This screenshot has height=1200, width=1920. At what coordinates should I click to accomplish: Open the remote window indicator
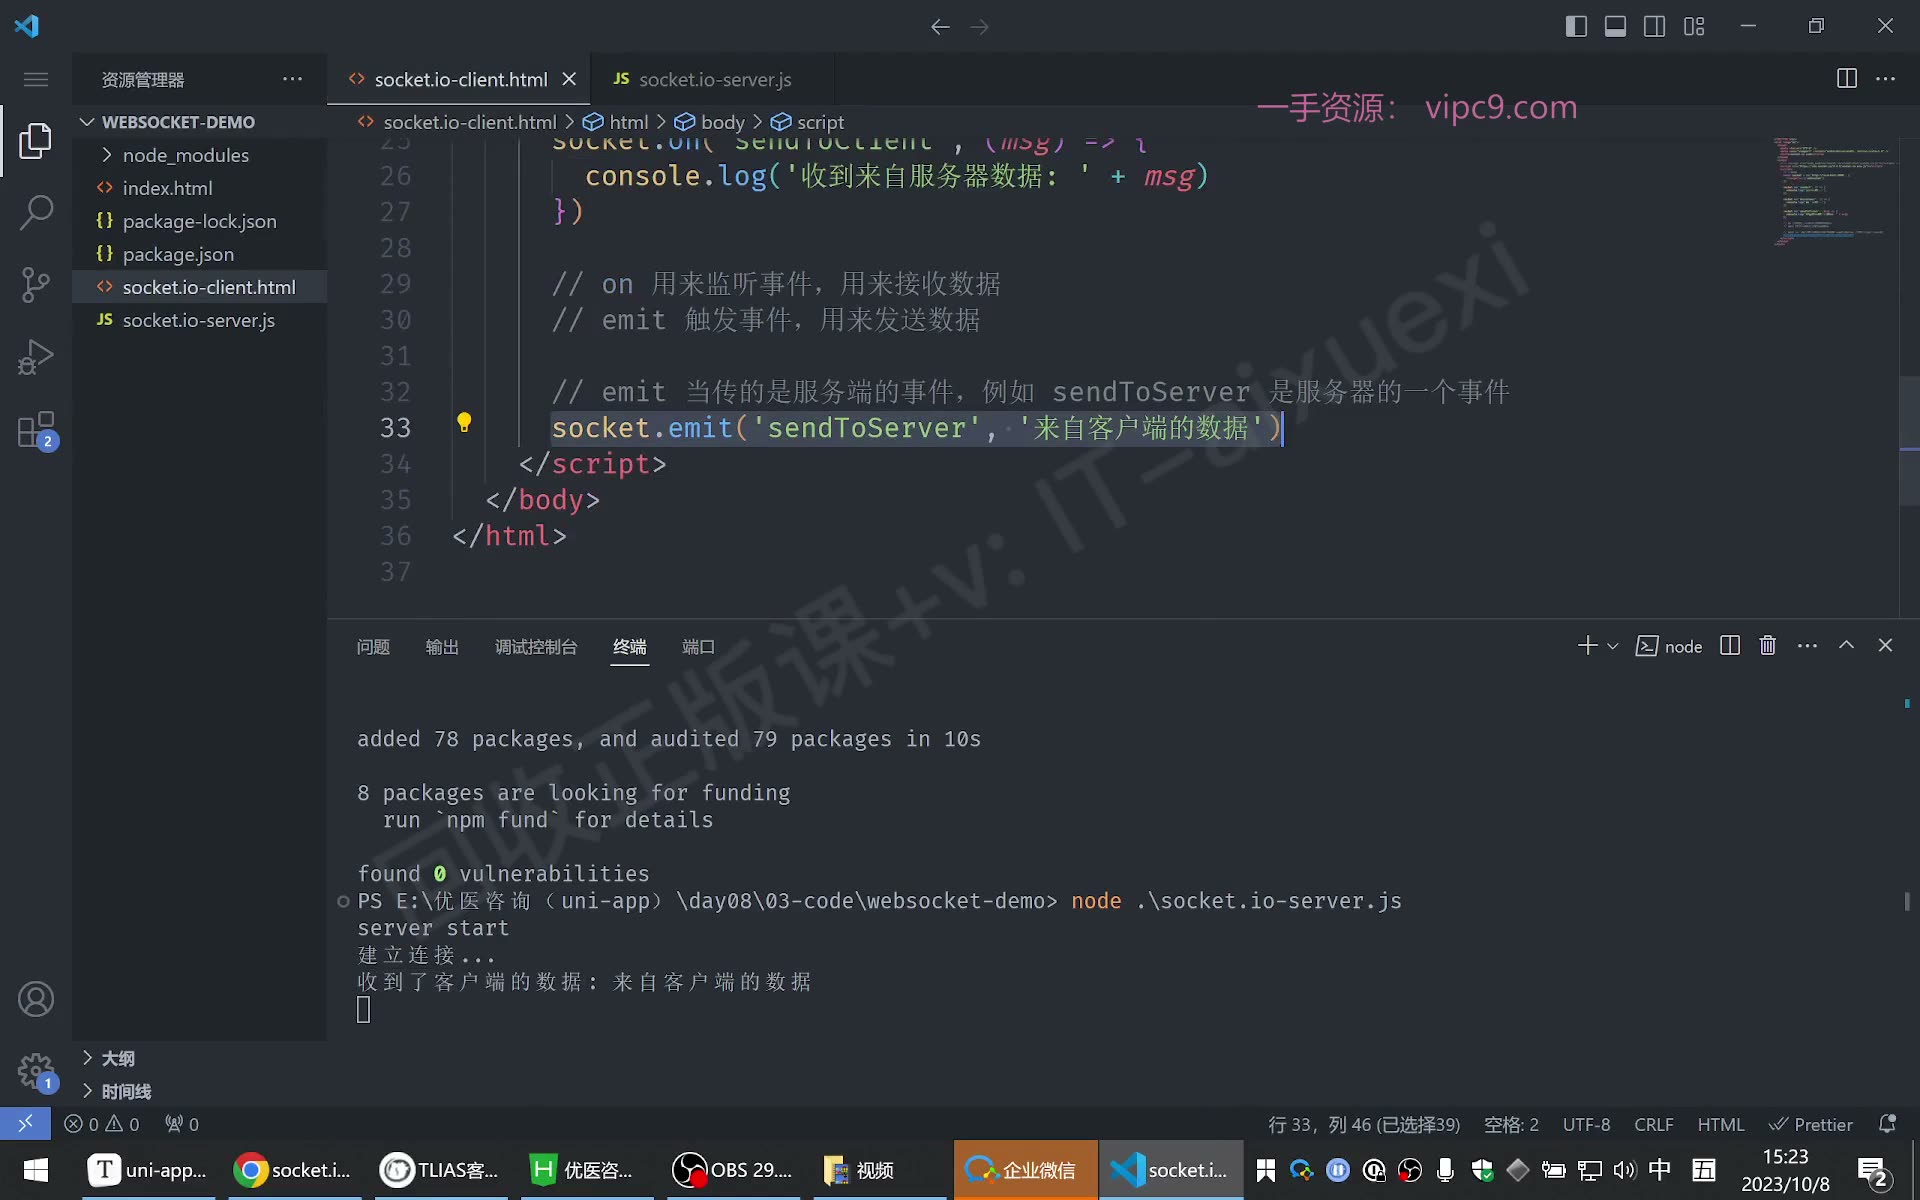(x=25, y=1124)
